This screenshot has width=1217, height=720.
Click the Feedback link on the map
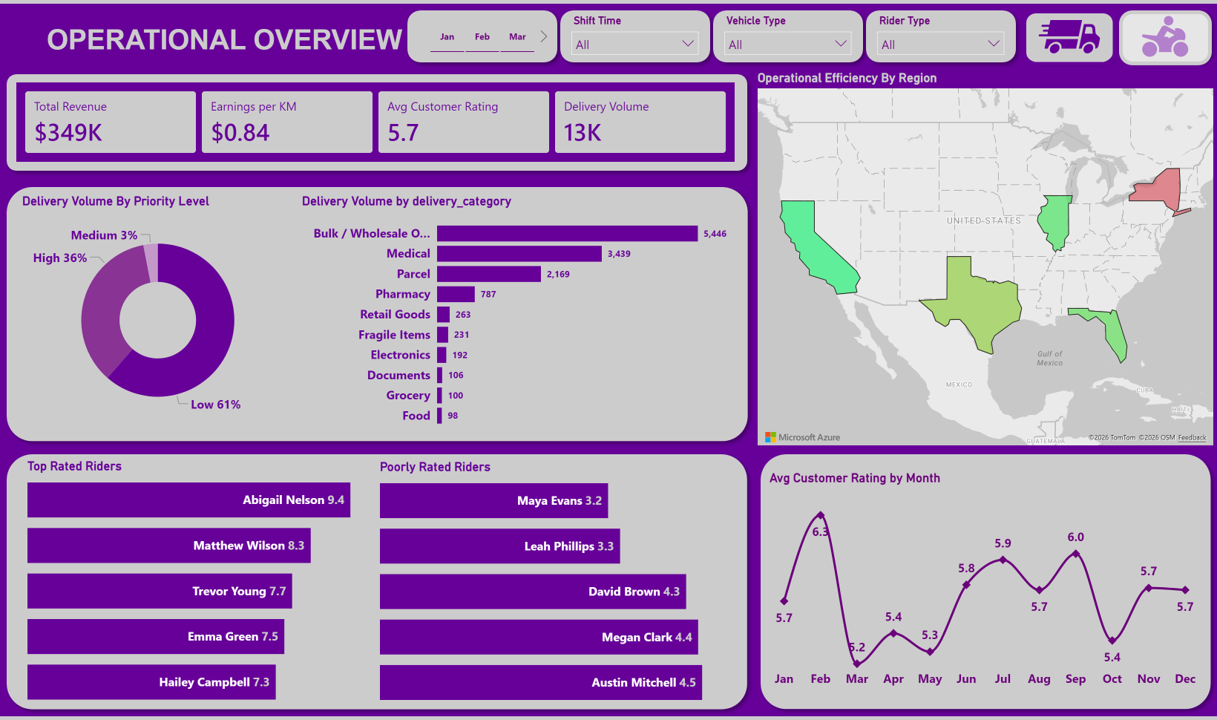(1191, 438)
